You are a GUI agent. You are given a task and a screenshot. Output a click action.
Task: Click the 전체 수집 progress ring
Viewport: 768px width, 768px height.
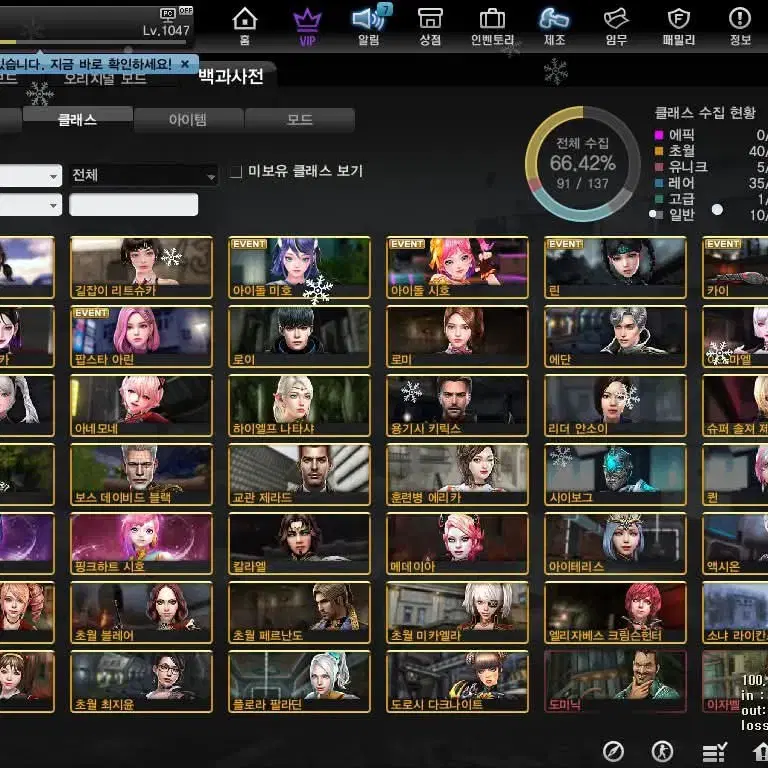pos(582,164)
